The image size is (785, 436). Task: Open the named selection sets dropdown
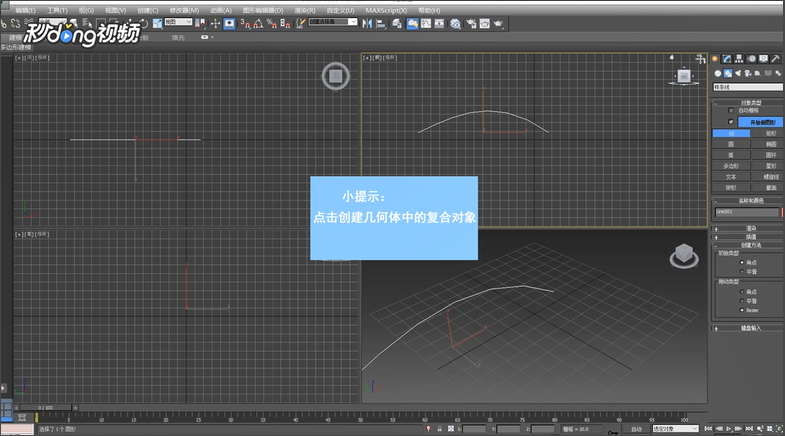pos(333,22)
